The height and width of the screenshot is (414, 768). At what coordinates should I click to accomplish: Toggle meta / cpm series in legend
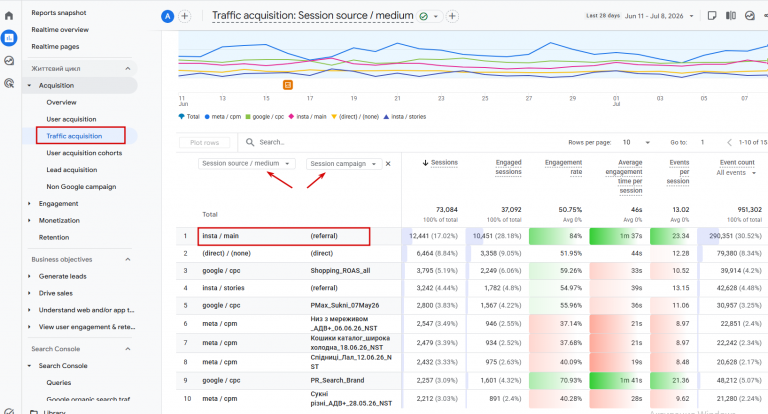[x=223, y=117]
